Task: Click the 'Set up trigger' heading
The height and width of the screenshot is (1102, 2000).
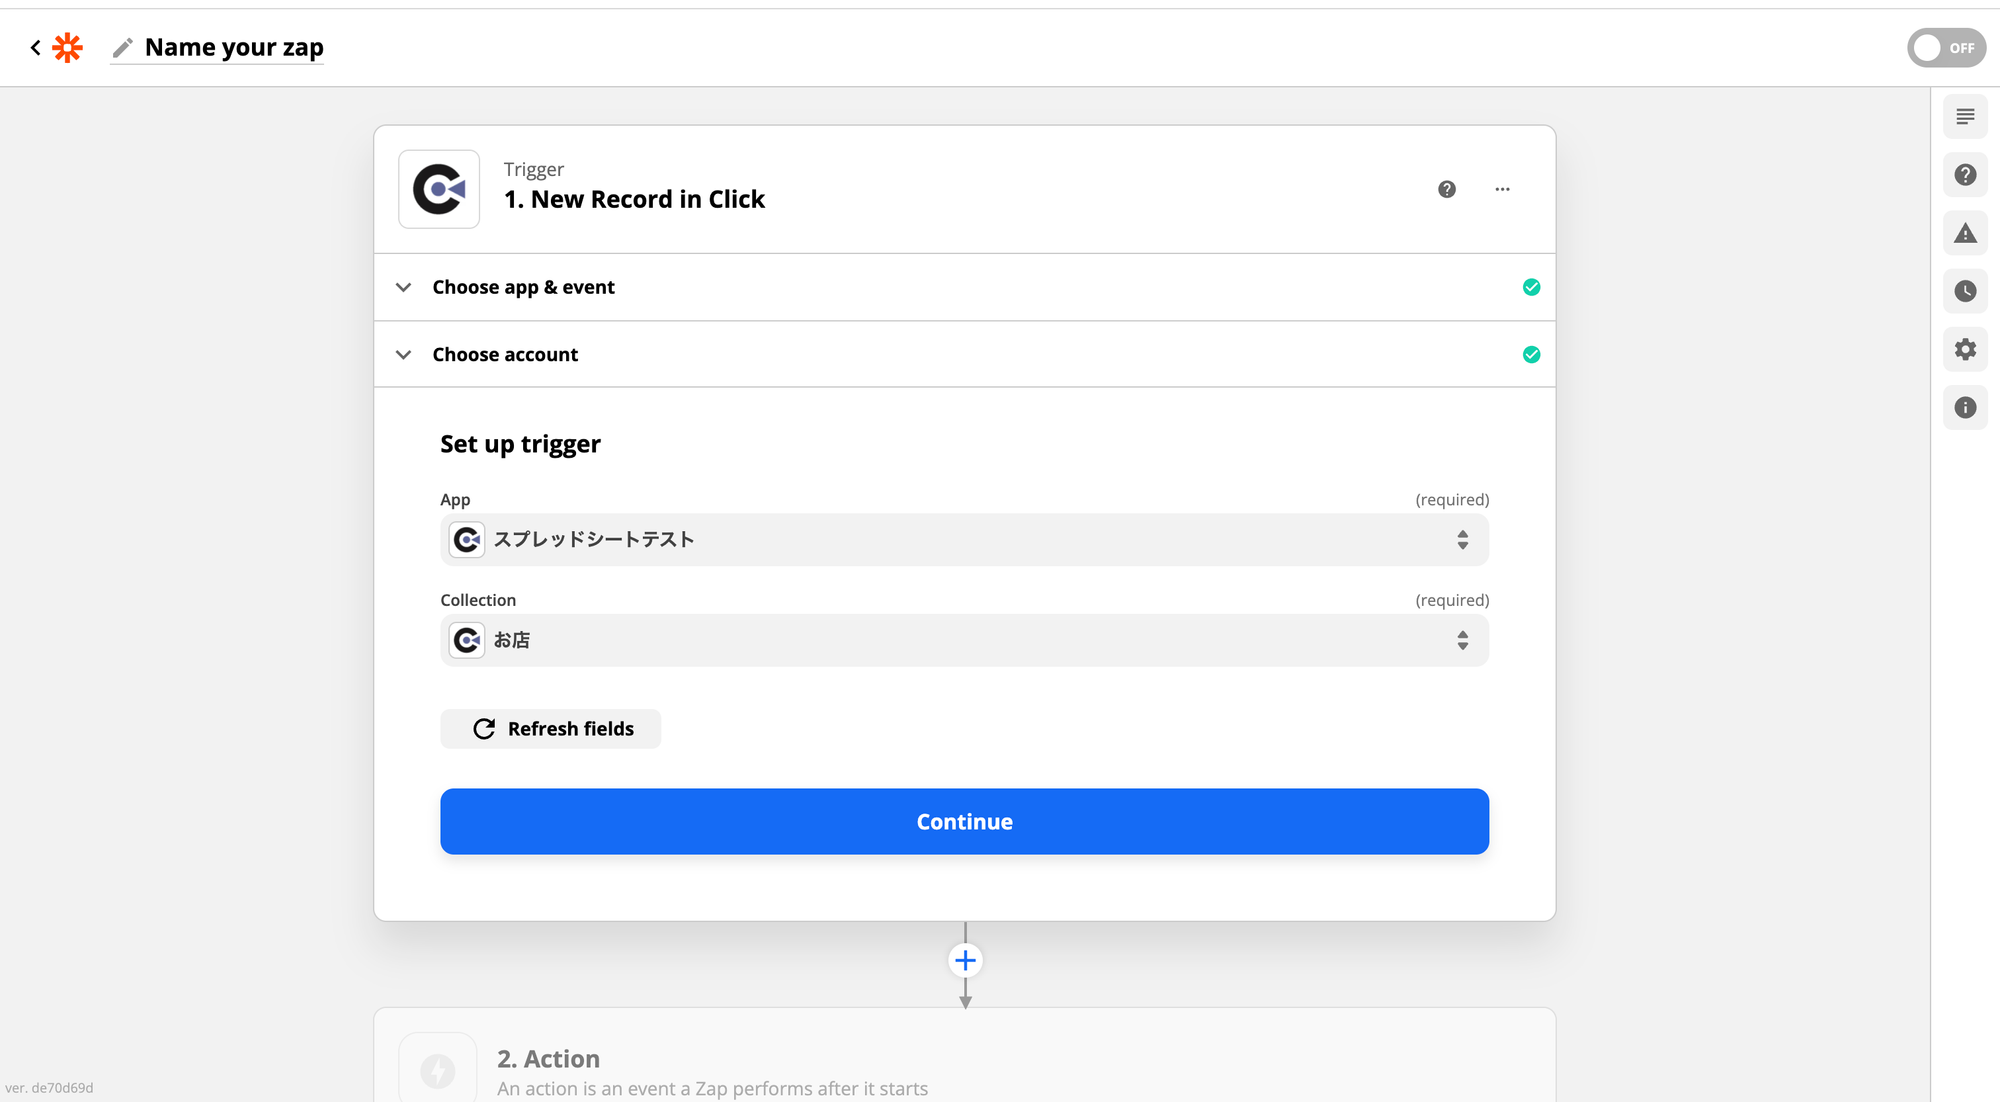Action: click(x=520, y=444)
